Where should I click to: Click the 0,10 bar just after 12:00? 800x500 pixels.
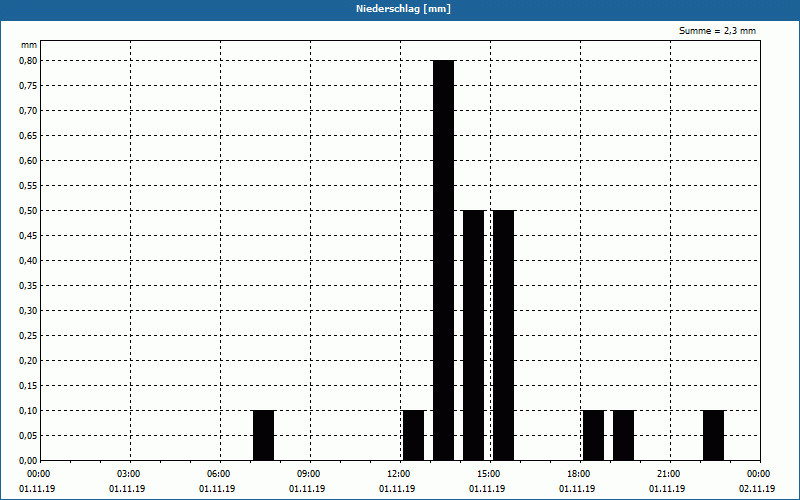click(x=413, y=435)
